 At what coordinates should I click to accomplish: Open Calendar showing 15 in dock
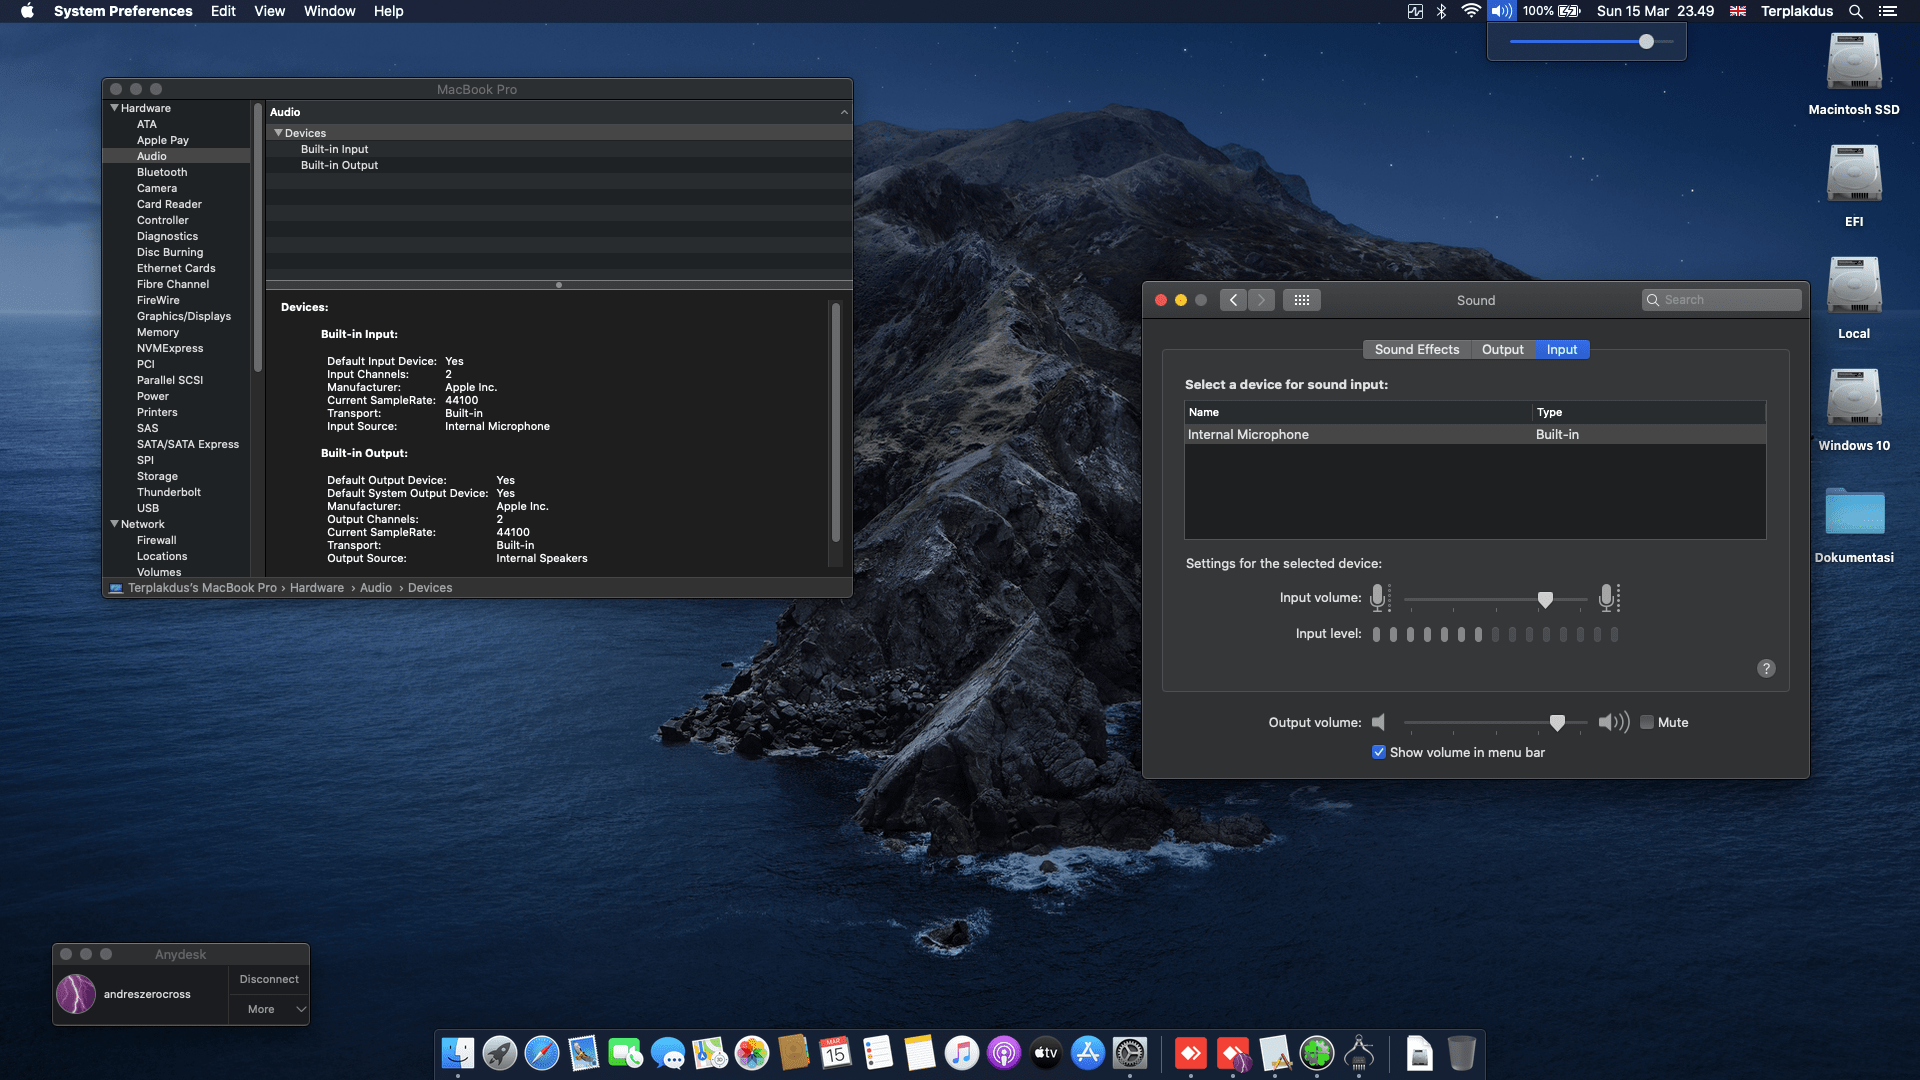point(836,1053)
